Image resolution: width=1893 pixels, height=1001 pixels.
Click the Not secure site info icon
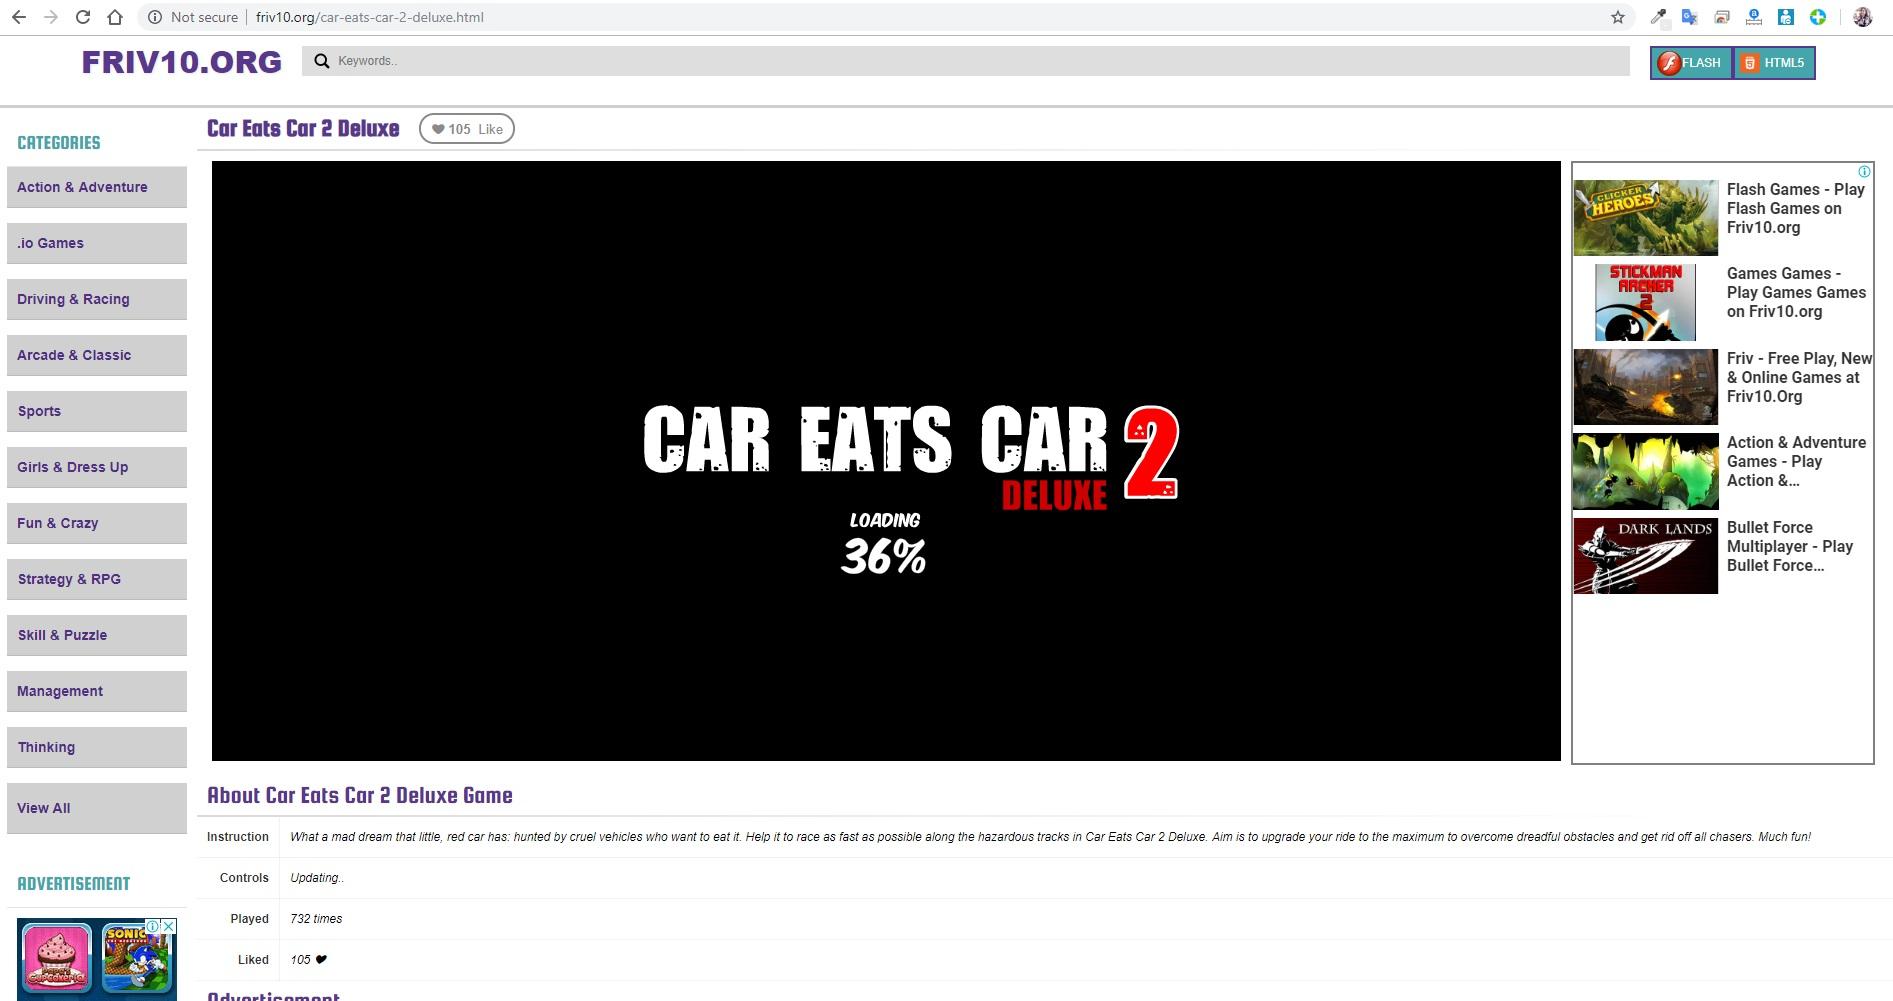155,17
